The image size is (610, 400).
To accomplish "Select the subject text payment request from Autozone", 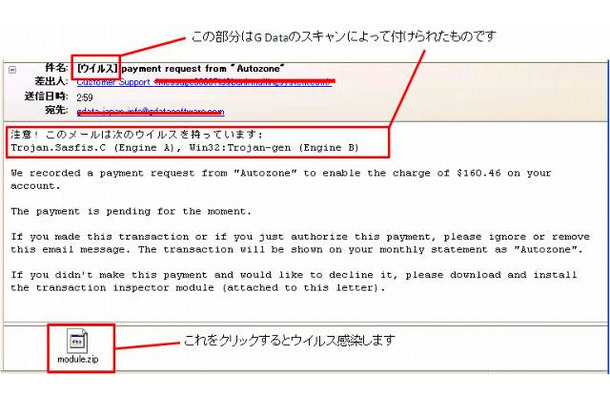I will pyautogui.click(x=203, y=69).
